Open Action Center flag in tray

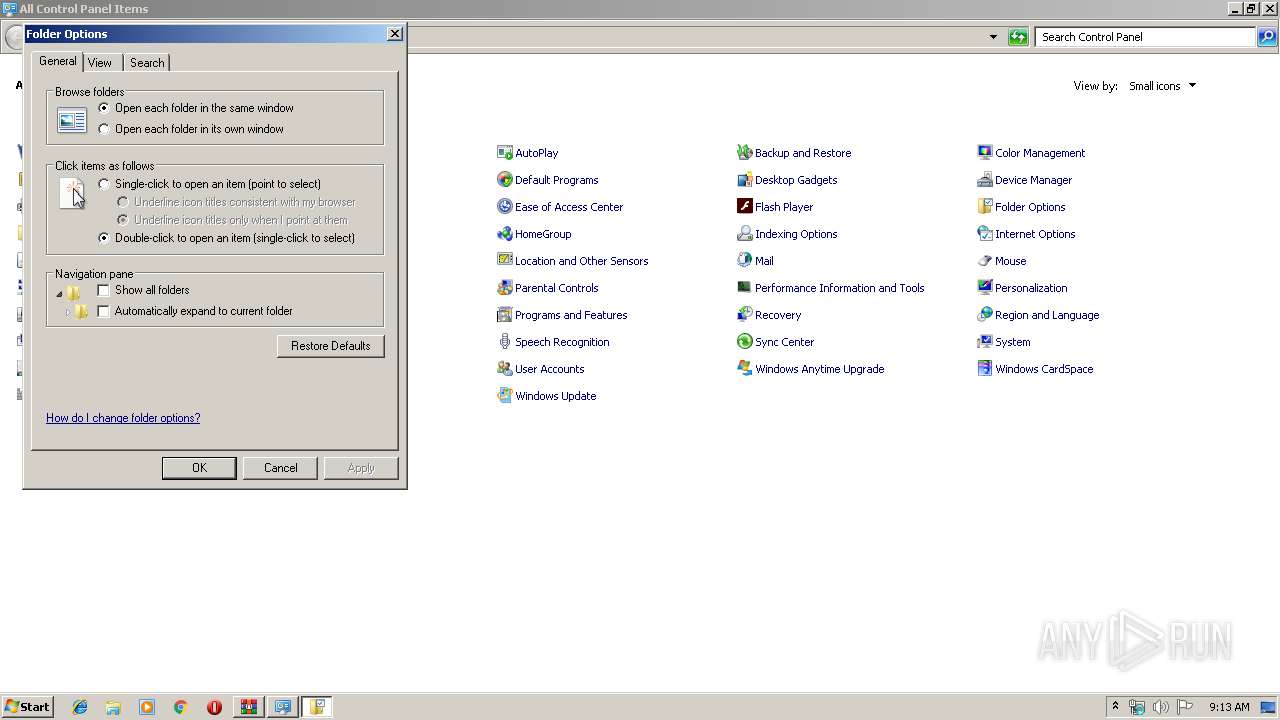[x=1185, y=707]
